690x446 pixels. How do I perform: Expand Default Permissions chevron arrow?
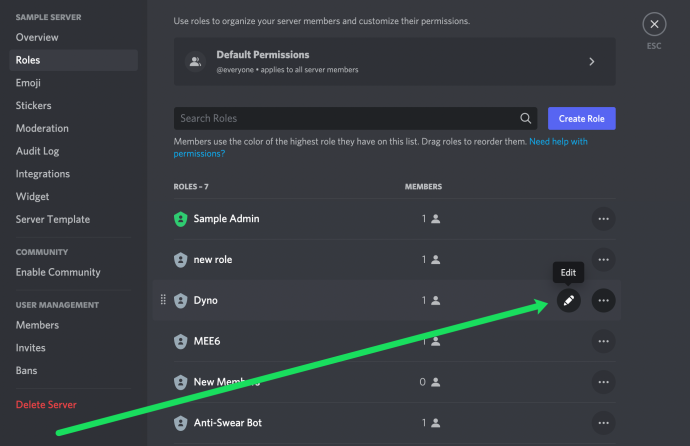(x=592, y=62)
